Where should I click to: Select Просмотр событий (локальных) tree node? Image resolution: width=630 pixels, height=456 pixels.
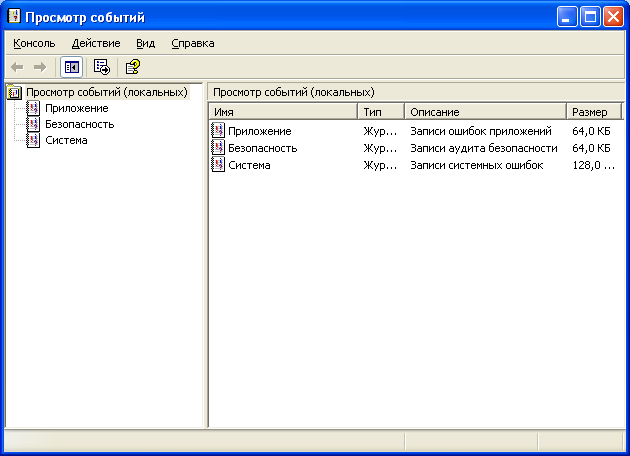pos(107,92)
